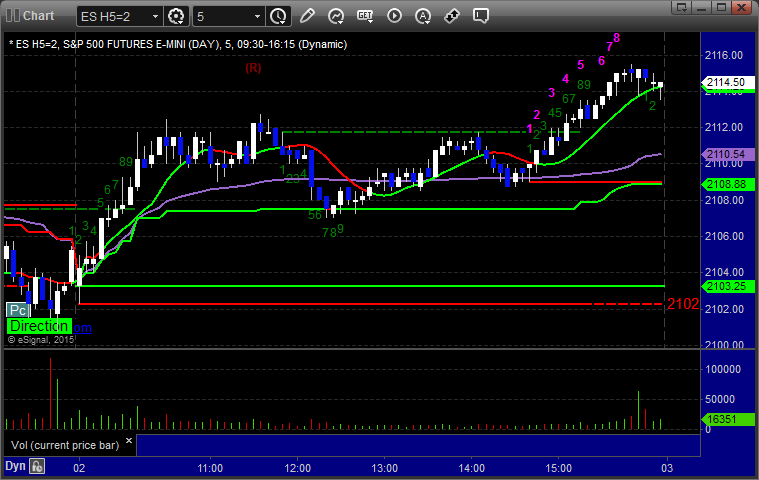Open the GET studies menu
The image size is (759, 480).
pyautogui.click(x=364, y=16)
